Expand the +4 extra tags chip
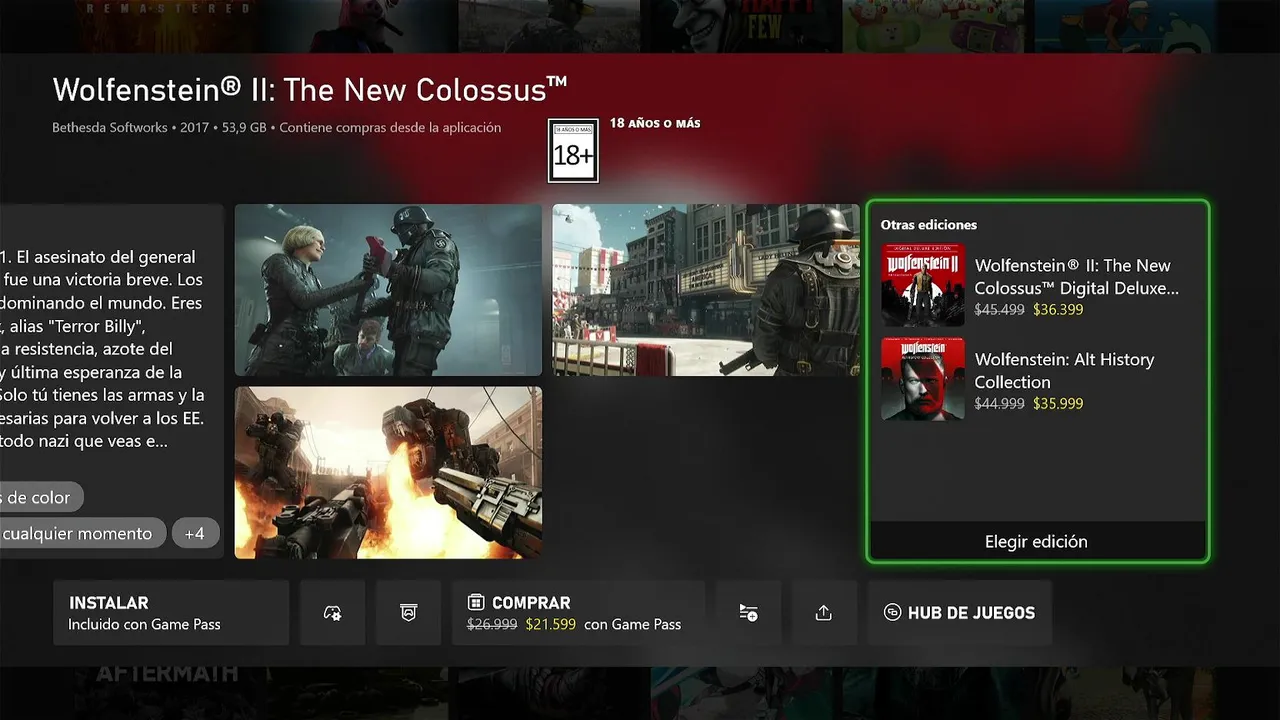Viewport: 1280px width, 720px height. click(195, 533)
